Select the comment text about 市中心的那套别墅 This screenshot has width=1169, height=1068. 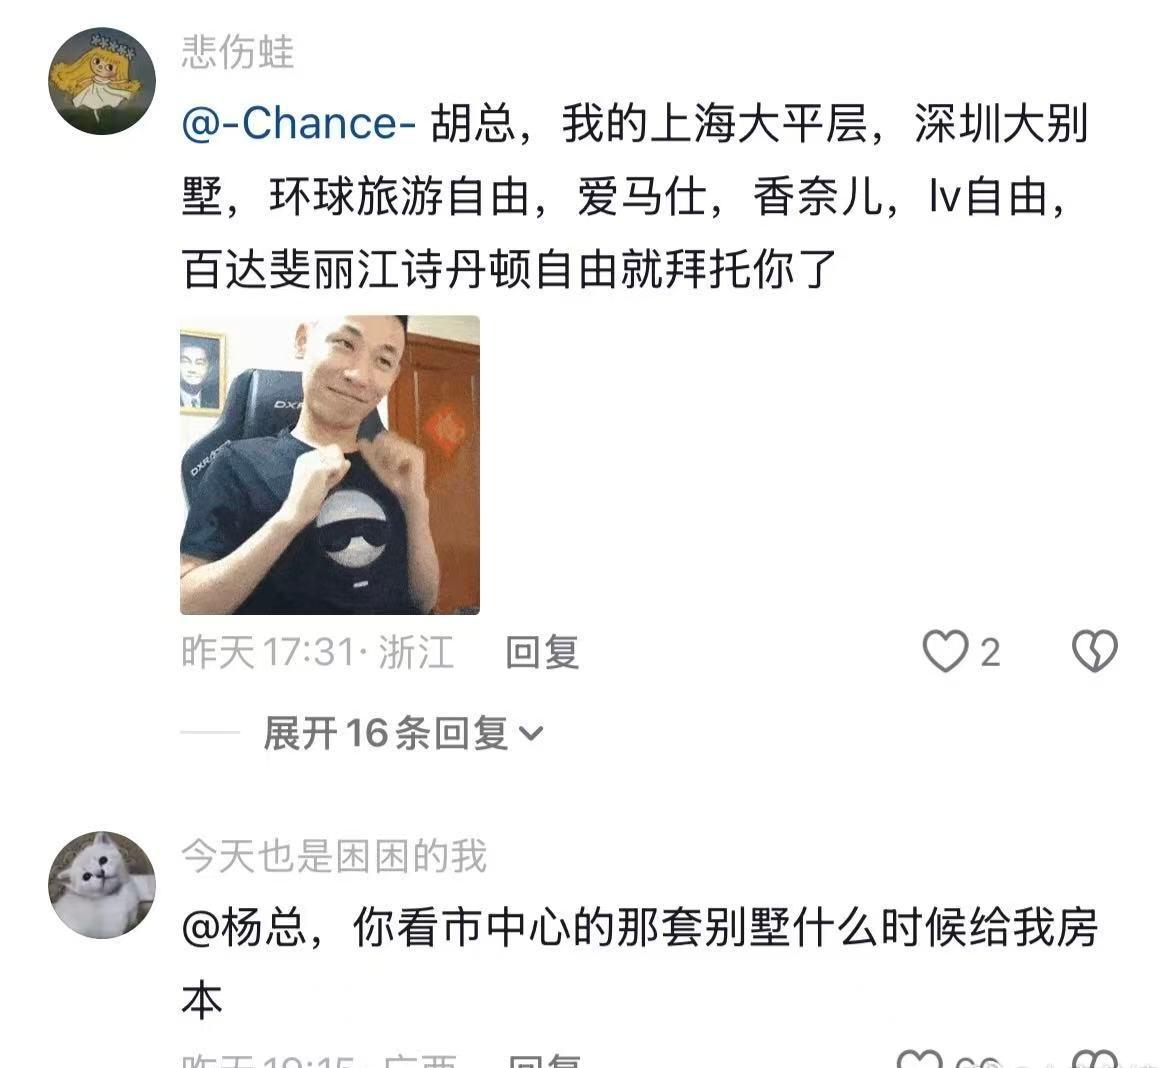[x=640, y=964]
